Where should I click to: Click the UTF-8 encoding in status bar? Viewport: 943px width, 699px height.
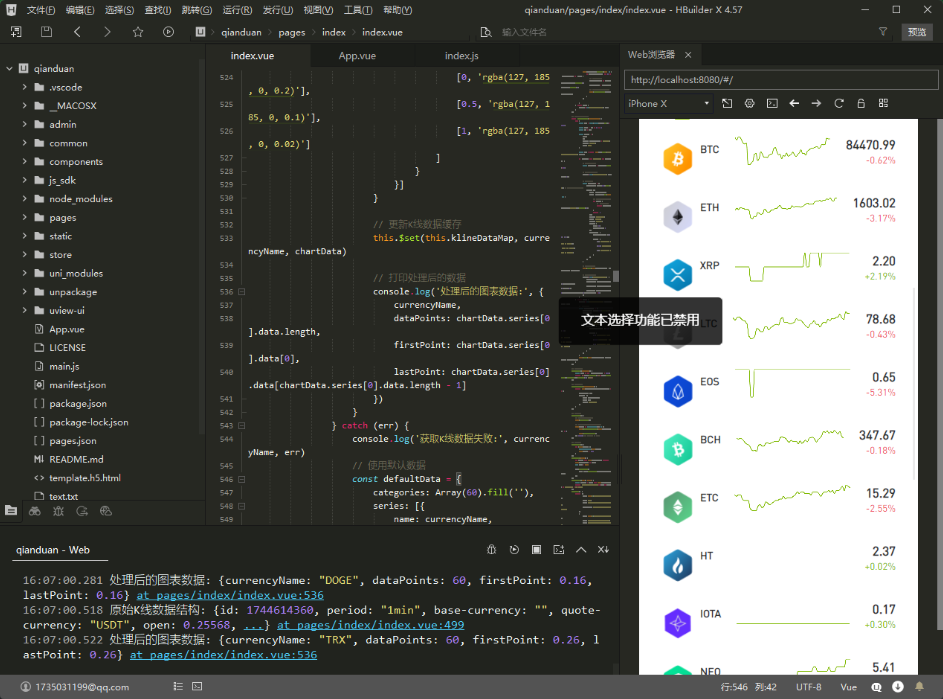pyautogui.click(x=808, y=687)
